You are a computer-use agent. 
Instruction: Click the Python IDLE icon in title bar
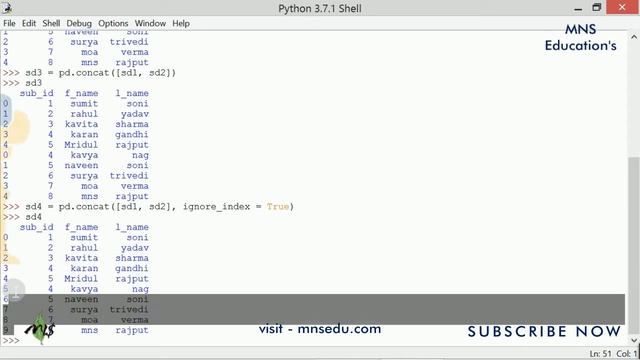click(7, 7)
